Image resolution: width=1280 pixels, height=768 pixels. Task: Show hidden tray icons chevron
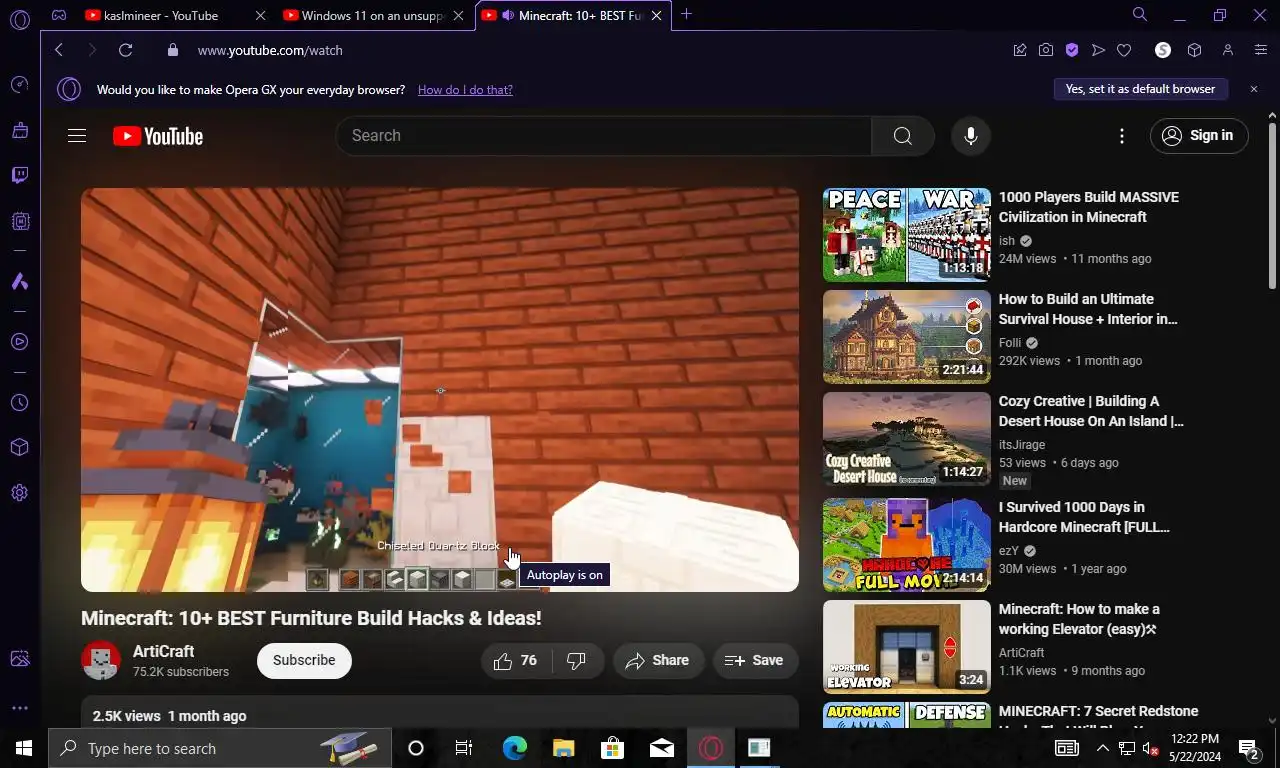click(x=1103, y=748)
